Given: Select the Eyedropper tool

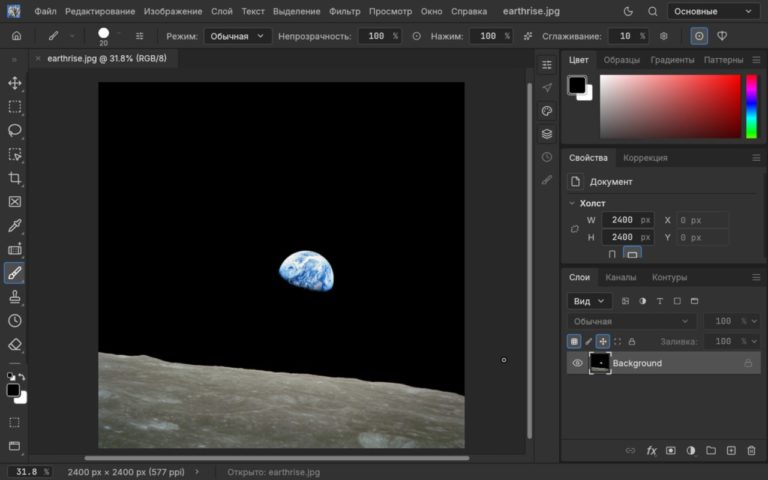Looking at the screenshot, I should click(15, 225).
